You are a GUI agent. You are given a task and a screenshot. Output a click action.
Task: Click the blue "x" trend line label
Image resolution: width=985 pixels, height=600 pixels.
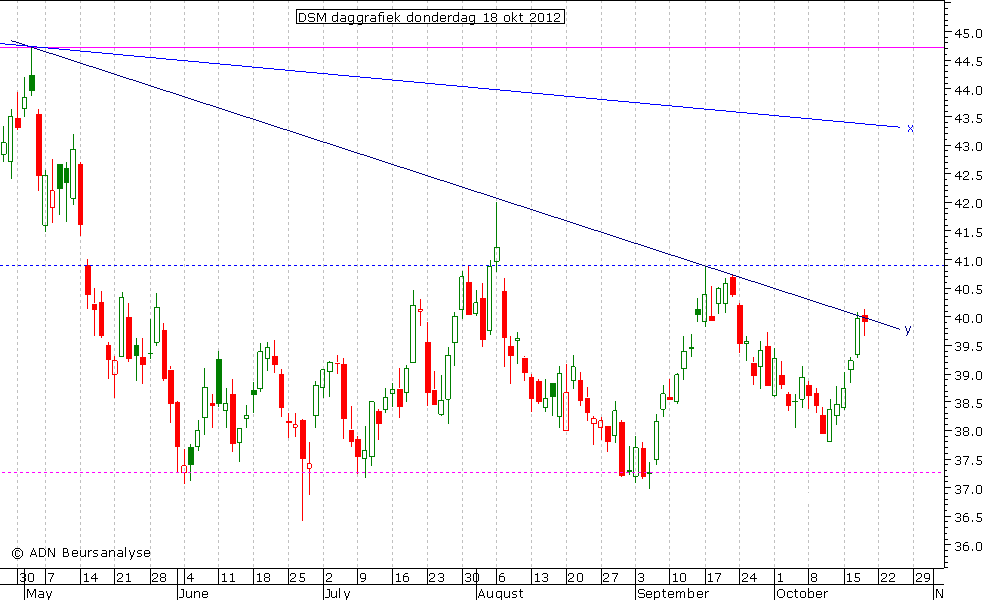pyautogui.click(x=910, y=128)
